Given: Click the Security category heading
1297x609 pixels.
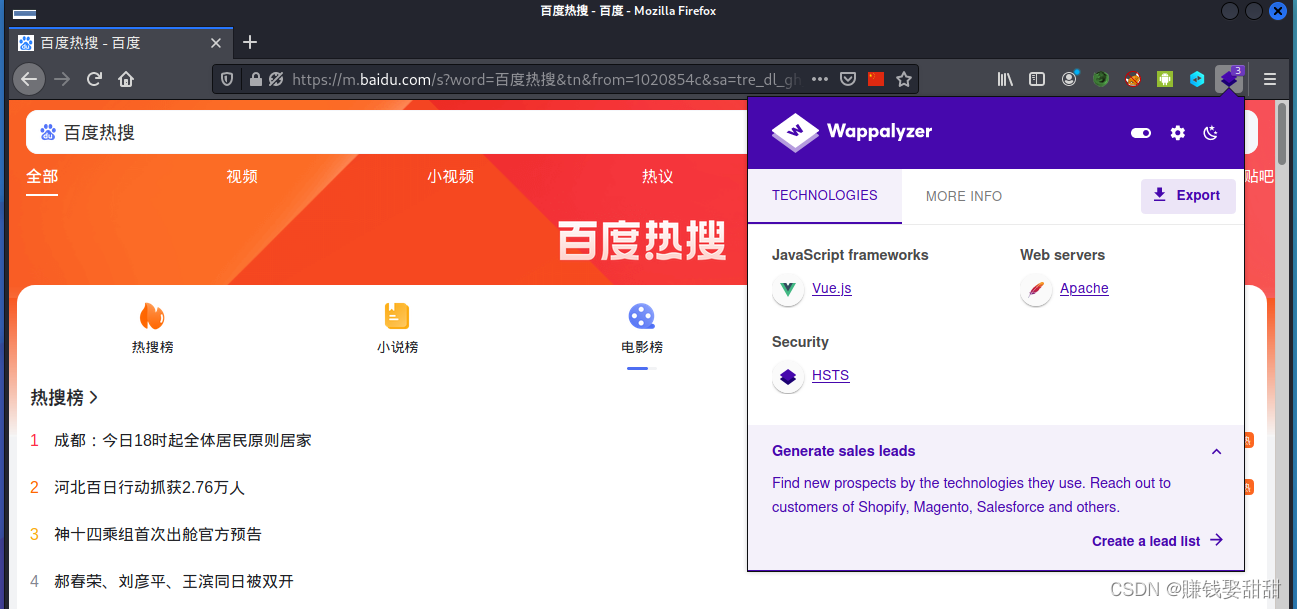Looking at the screenshot, I should click(800, 342).
